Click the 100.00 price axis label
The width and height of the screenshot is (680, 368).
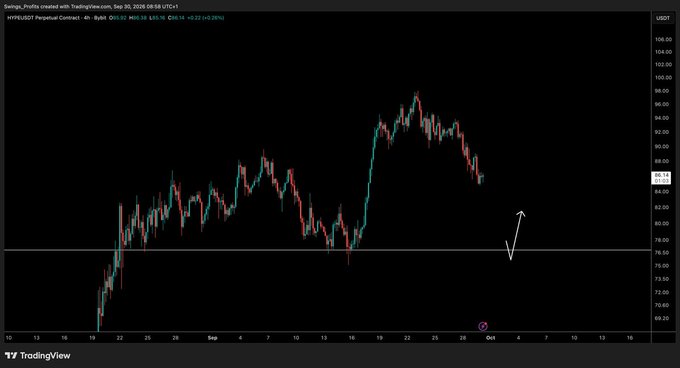click(663, 78)
